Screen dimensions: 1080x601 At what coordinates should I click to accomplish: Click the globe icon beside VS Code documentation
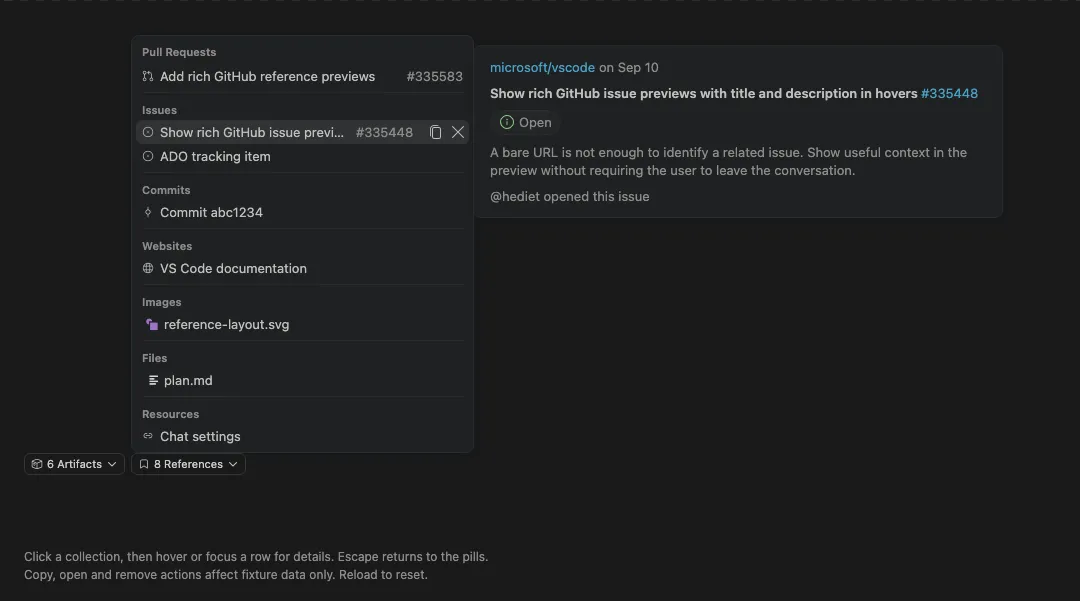[147, 268]
